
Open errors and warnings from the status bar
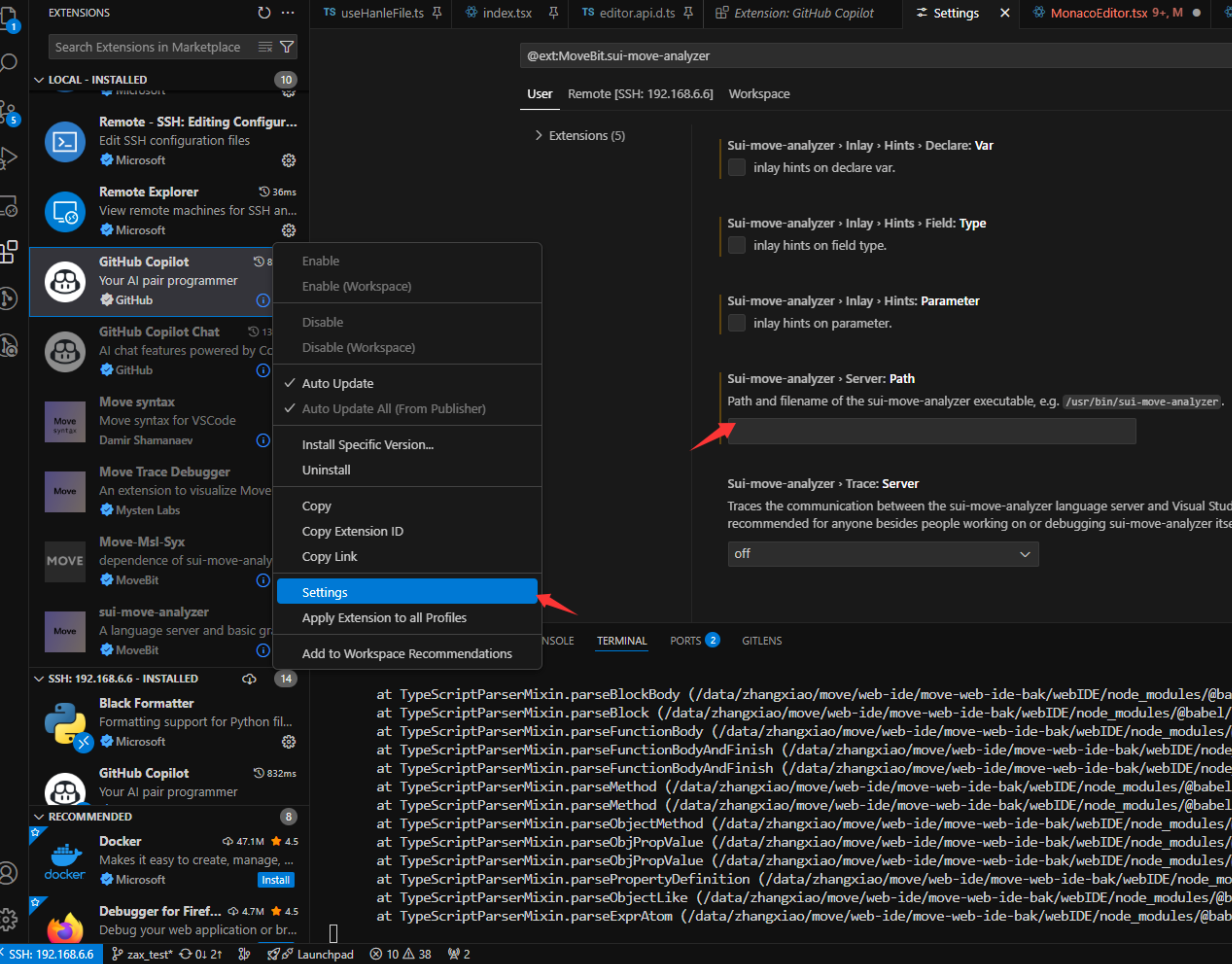point(401,954)
